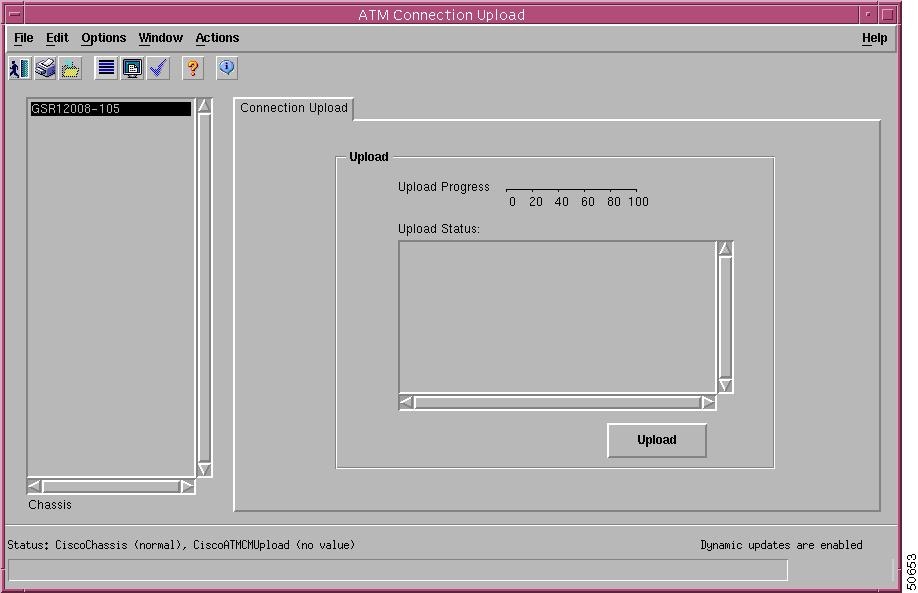Select the Connection Upload tab
This screenshot has width=918, height=593.
pos(294,108)
